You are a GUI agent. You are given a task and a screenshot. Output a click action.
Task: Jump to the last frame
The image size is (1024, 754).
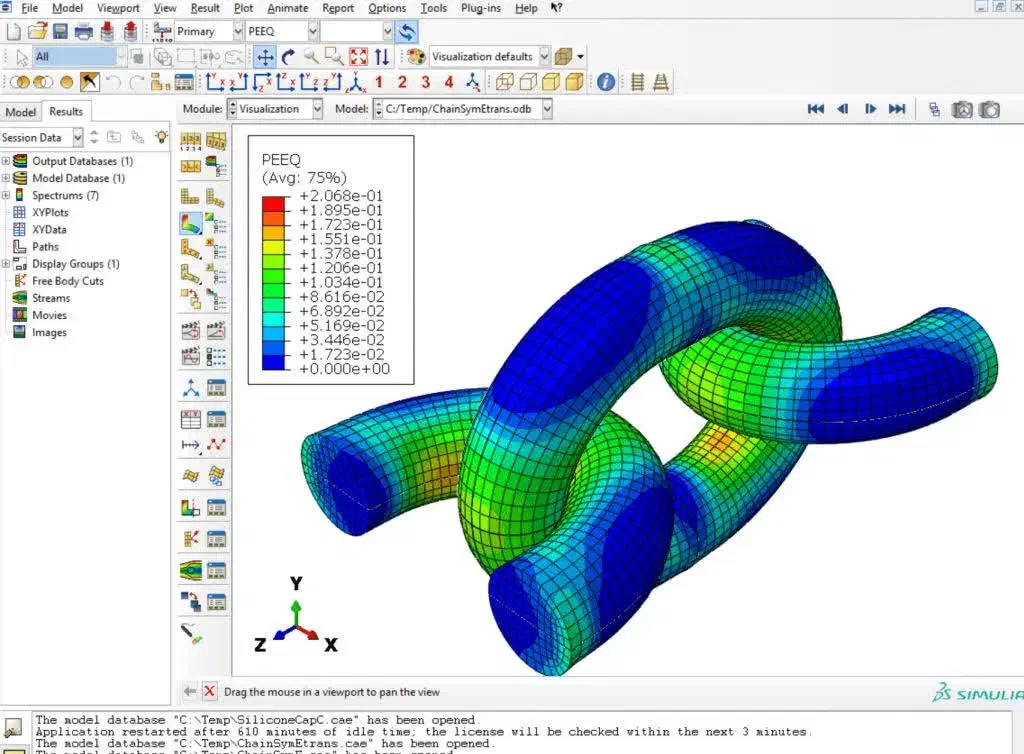(x=897, y=109)
